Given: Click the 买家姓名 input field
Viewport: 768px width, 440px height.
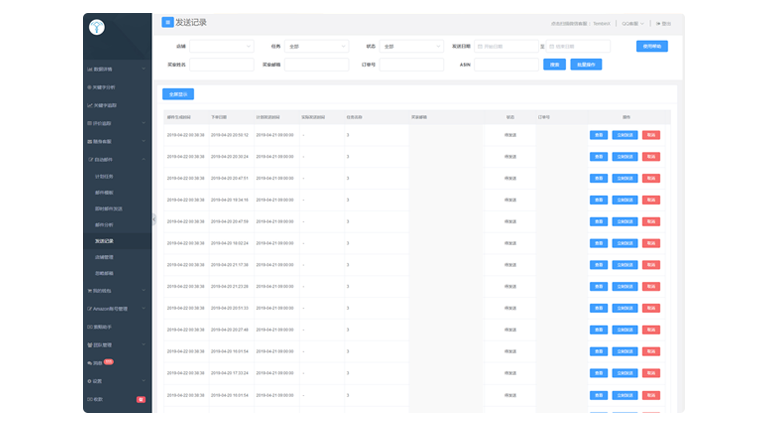Looking at the screenshot, I should pos(221,65).
